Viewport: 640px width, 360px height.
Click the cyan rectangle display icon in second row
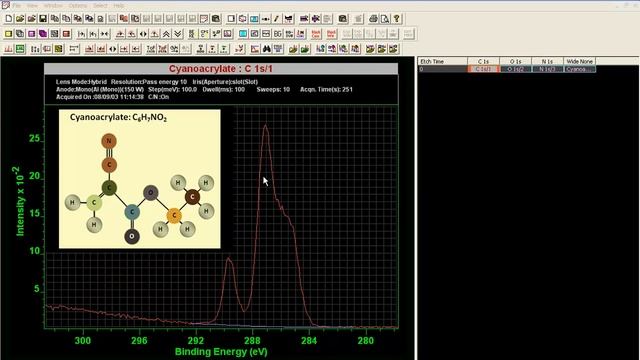243,34
